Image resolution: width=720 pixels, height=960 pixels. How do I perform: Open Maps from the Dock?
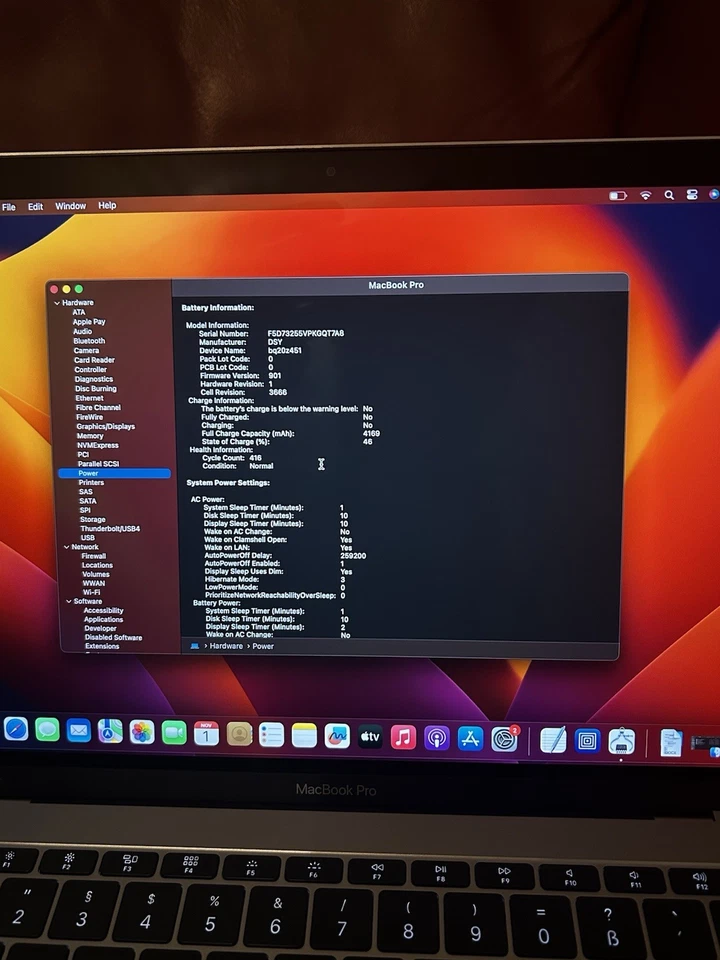(x=110, y=731)
